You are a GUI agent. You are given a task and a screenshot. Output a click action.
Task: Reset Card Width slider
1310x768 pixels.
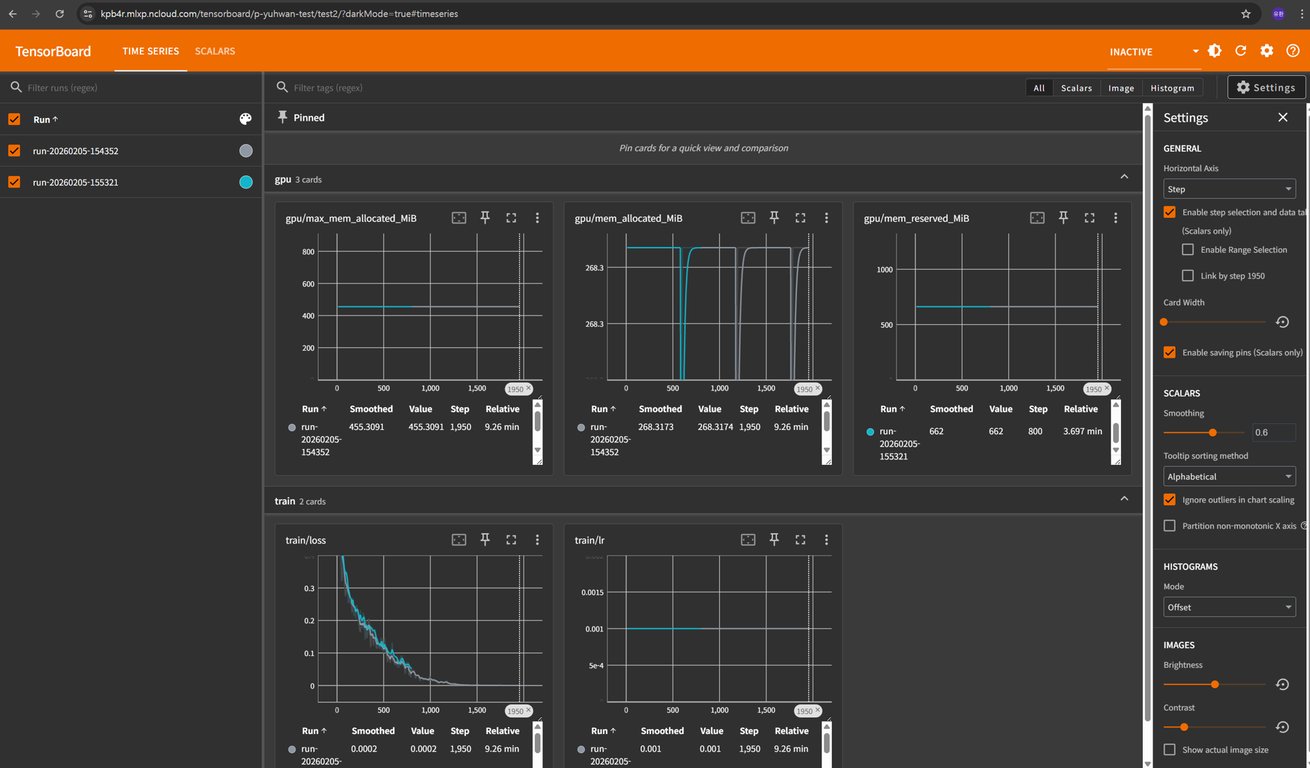tap(1283, 322)
